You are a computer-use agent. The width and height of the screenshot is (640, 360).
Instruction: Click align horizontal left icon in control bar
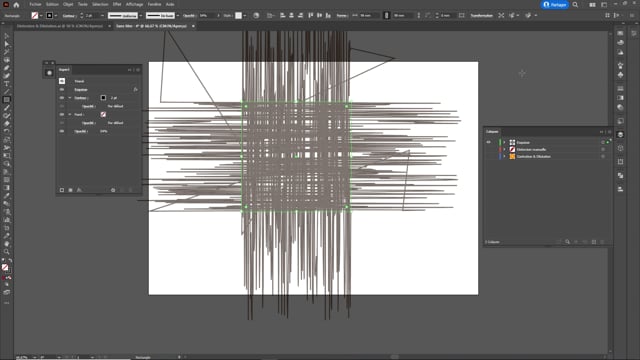tap(282, 16)
